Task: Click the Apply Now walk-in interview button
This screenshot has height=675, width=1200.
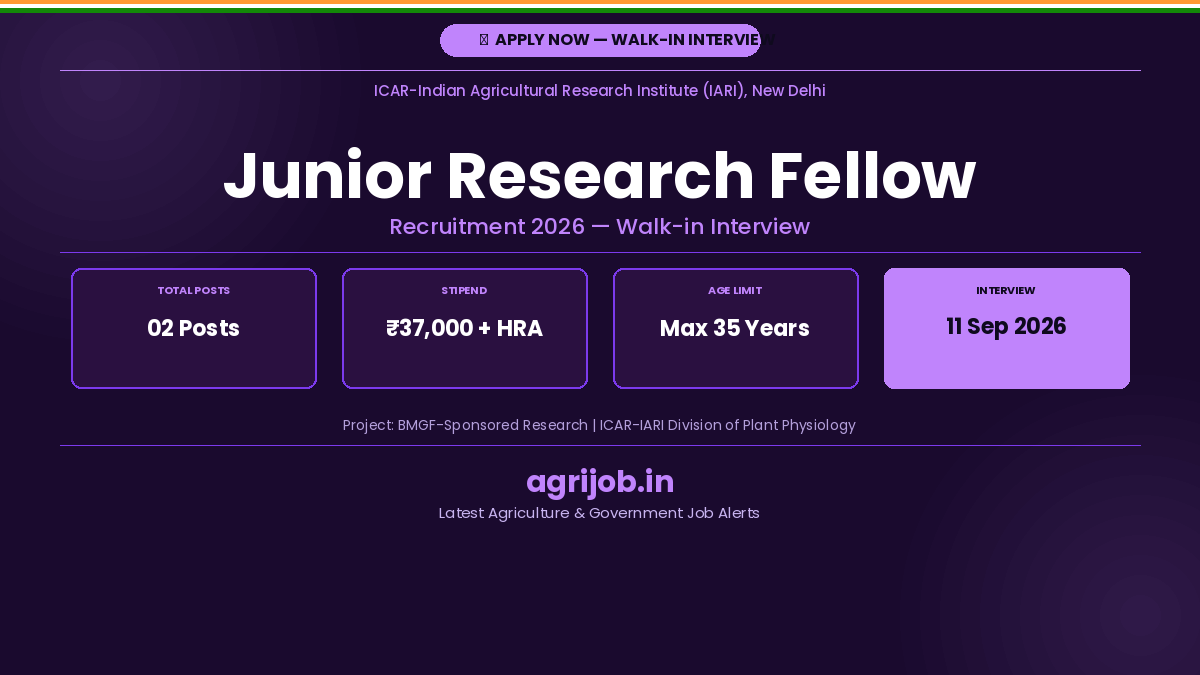Action: [600, 40]
